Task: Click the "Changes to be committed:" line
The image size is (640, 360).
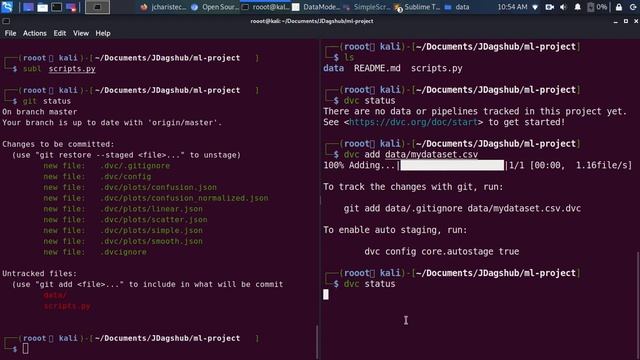Action: click(x=58, y=144)
